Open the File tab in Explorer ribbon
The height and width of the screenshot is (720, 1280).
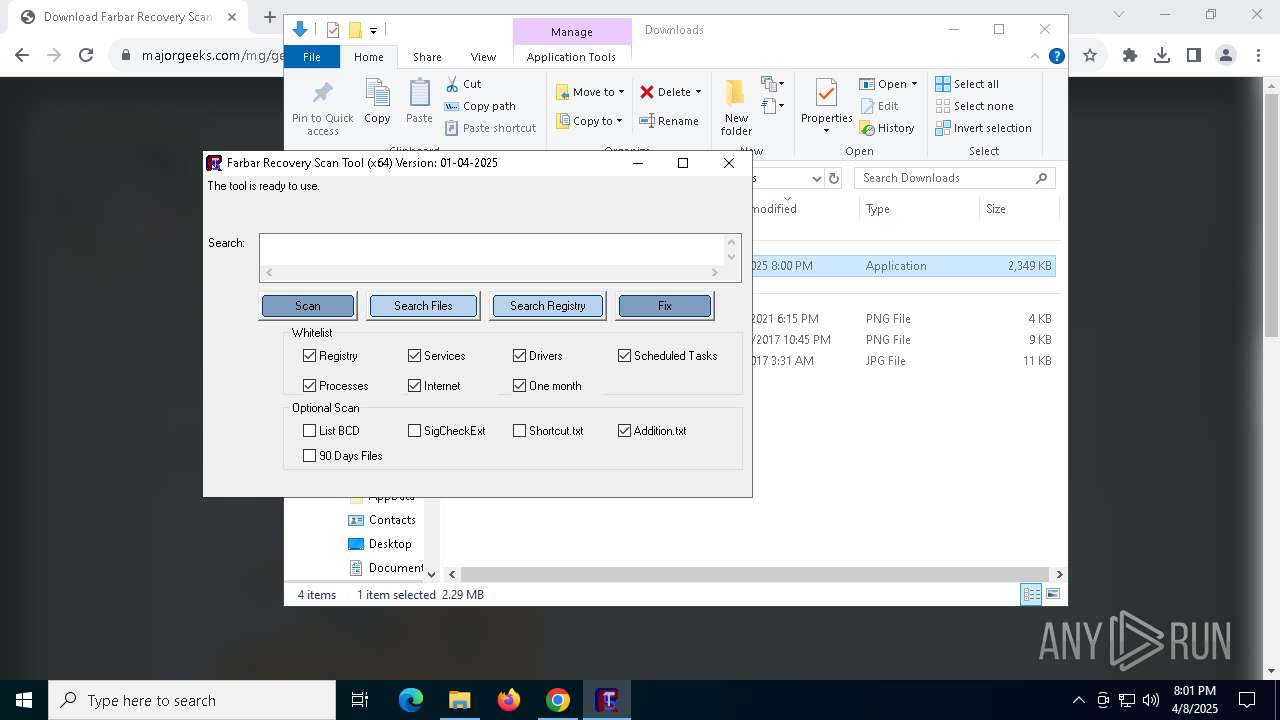coord(312,57)
